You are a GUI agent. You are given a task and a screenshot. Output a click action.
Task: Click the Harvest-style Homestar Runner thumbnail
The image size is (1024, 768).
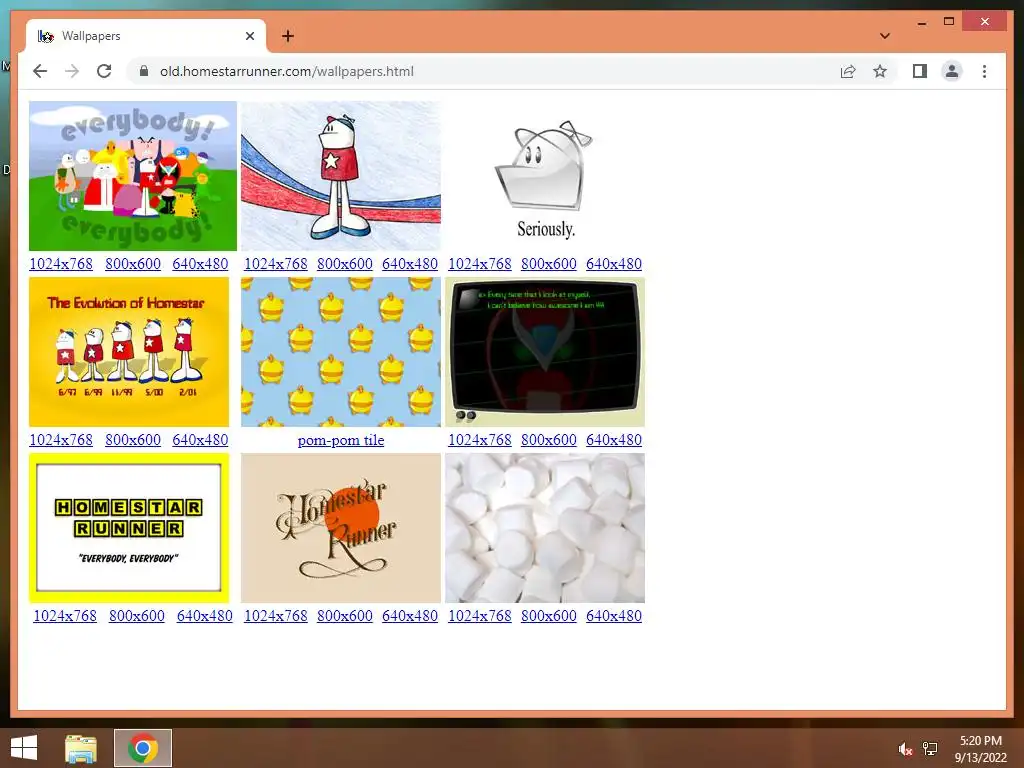click(x=341, y=528)
